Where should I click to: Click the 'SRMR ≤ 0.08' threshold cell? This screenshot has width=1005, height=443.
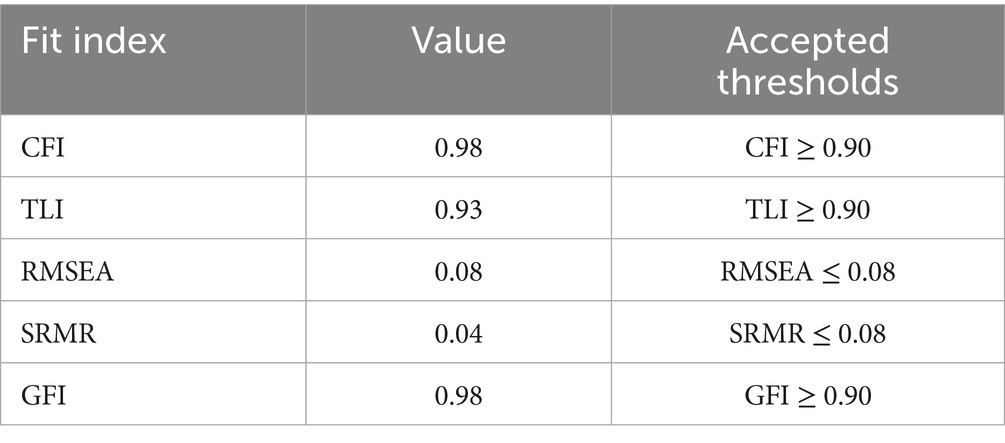(x=807, y=334)
